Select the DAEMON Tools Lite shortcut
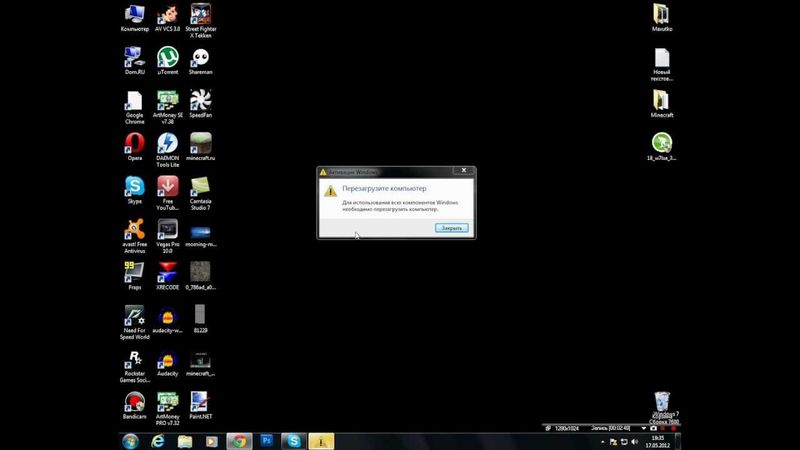Image resolution: width=800 pixels, height=450 pixels. (x=167, y=150)
